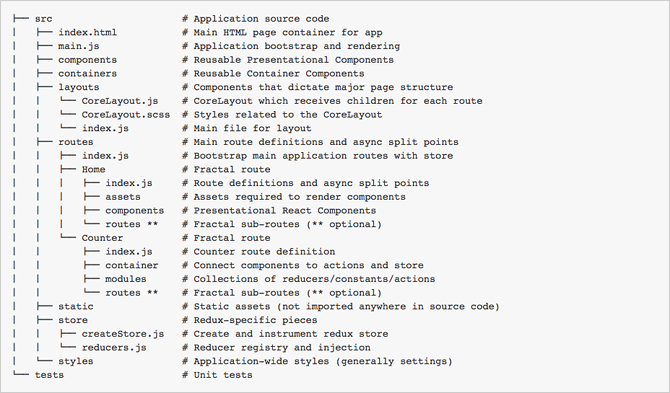Click the tests root folder
670x393 pixels.
point(49,375)
